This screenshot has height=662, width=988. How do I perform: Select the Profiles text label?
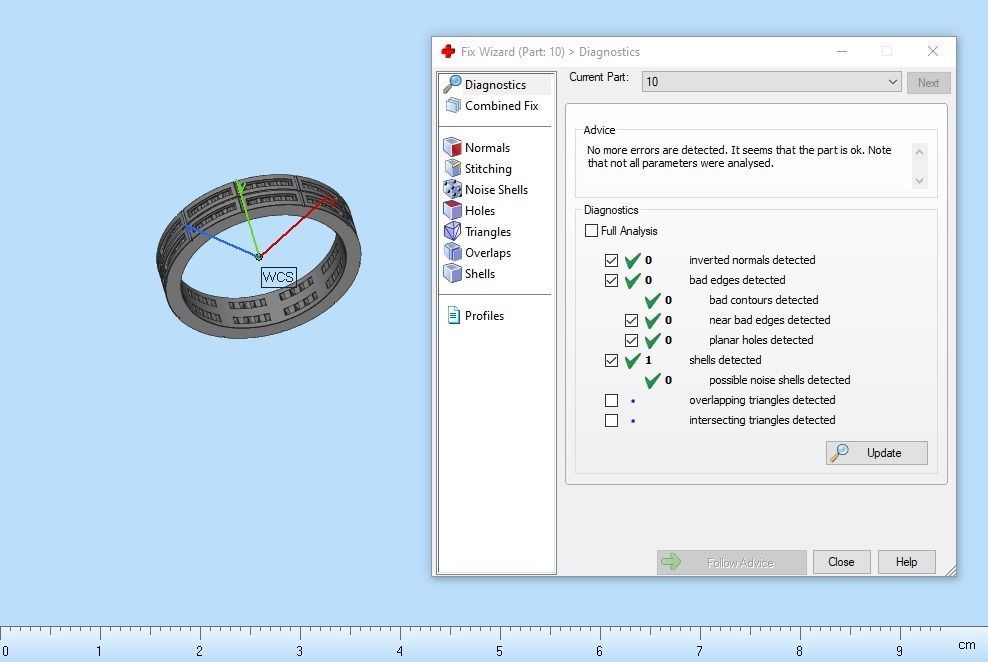pyautogui.click(x=485, y=316)
